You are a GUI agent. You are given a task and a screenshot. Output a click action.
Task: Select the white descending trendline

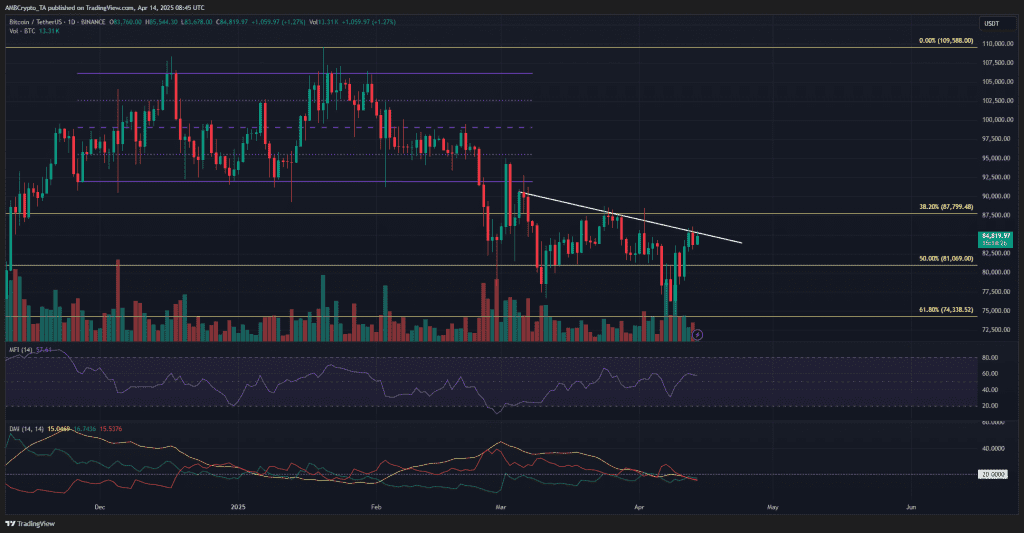pos(630,218)
